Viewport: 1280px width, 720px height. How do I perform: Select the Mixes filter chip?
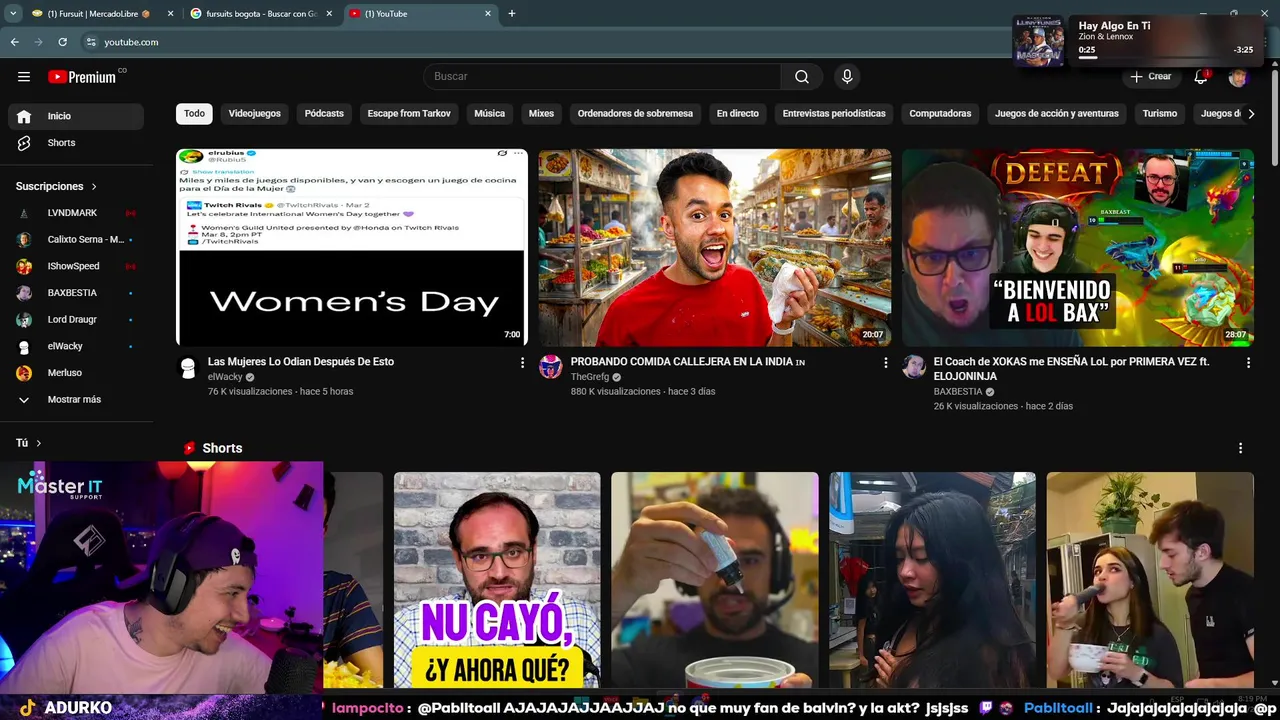541,114
